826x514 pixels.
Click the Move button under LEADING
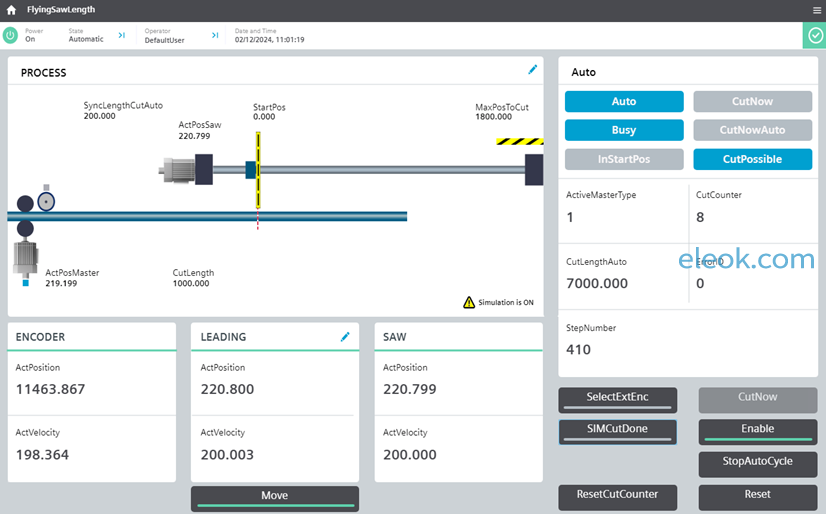274,498
